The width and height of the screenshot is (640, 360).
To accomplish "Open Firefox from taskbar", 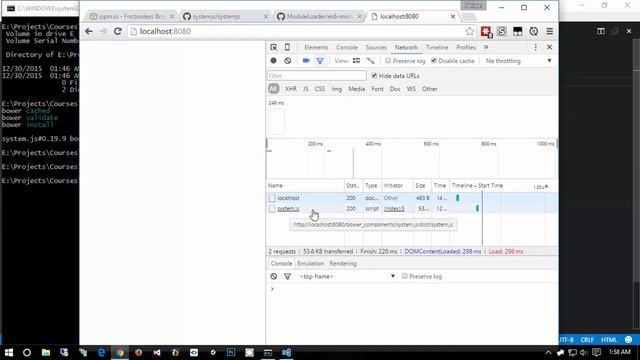I will [x=138, y=352].
